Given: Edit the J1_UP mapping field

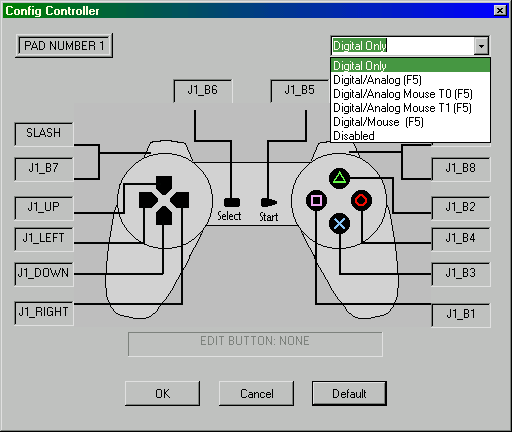Looking at the screenshot, I should coord(44,208).
